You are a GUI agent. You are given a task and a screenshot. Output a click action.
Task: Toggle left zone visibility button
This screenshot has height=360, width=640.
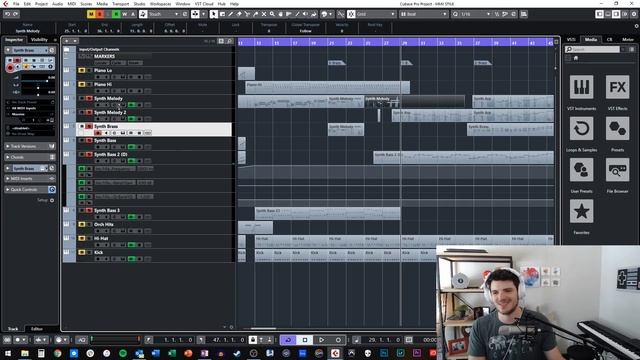pyautogui.click(x=599, y=14)
